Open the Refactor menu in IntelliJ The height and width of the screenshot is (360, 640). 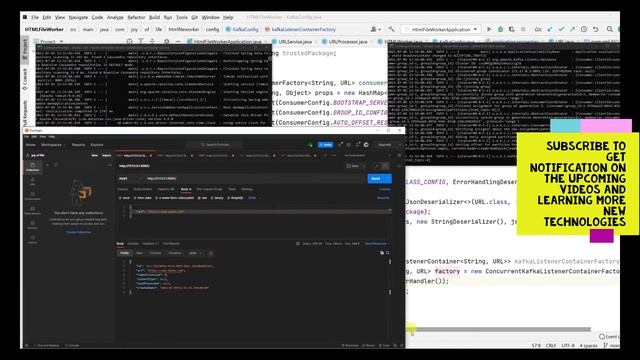pos(136,18)
